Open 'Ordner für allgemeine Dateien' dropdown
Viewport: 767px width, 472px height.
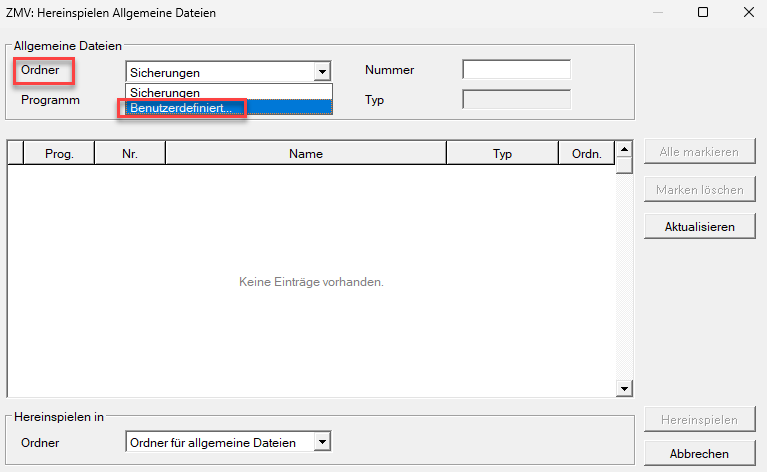click(321, 442)
